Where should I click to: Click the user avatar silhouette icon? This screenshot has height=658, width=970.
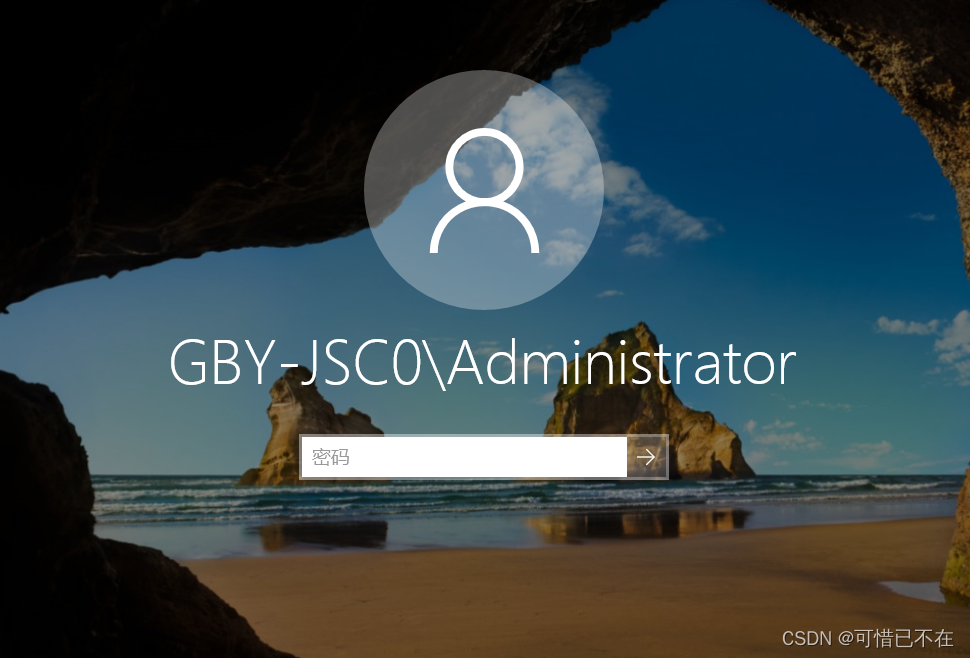[484, 191]
